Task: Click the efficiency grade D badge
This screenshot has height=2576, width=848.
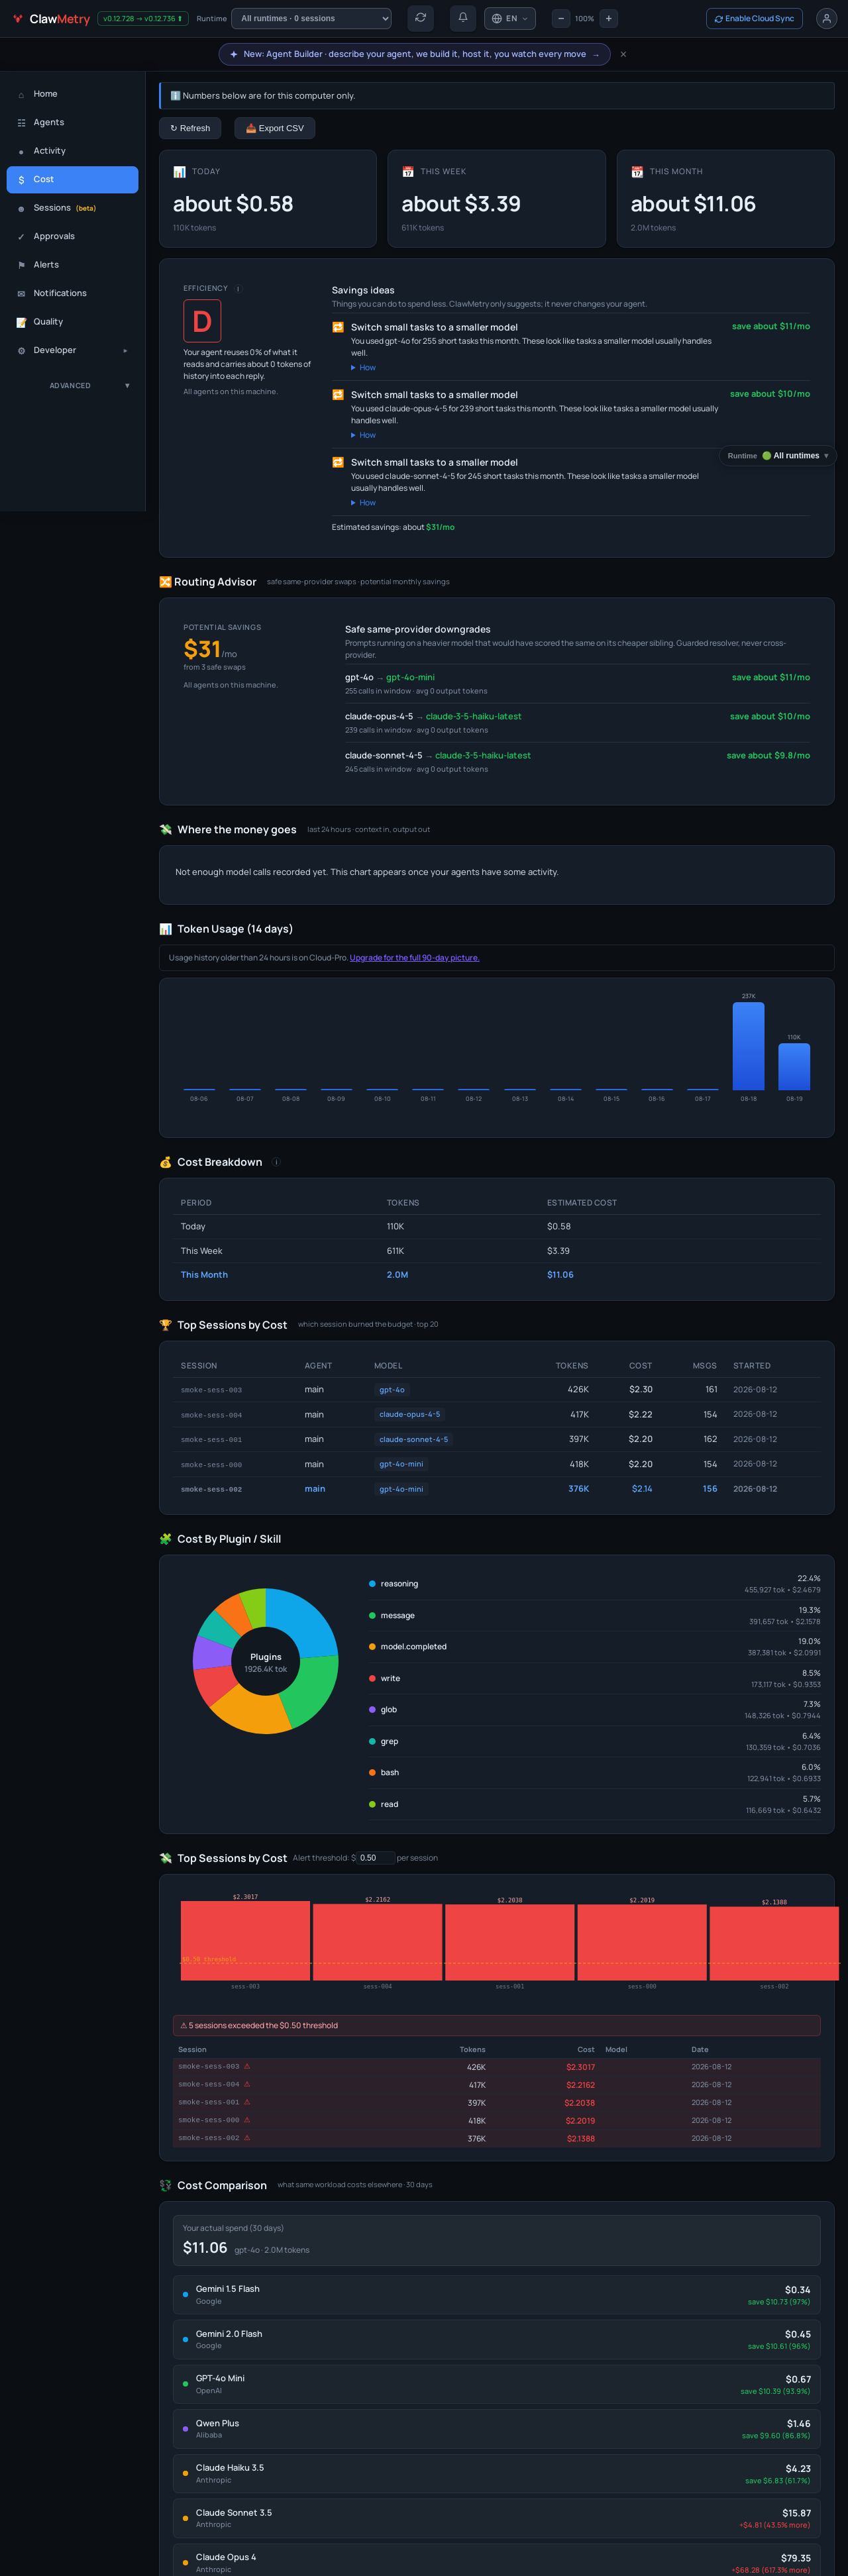Action: pos(202,322)
